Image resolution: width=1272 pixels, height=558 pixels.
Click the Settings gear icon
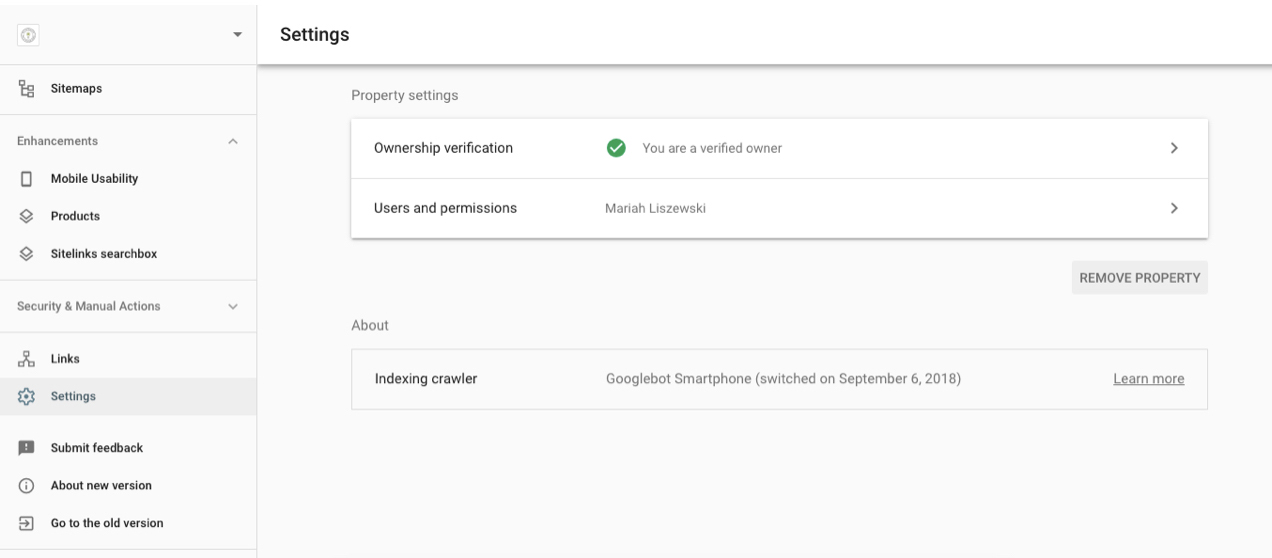tap(27, 397)
